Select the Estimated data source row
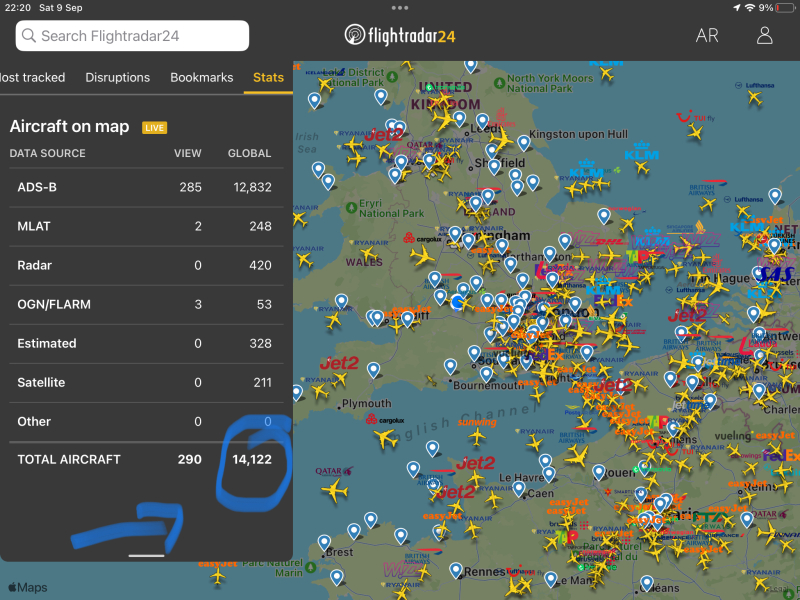 click(x=146, y=343)
